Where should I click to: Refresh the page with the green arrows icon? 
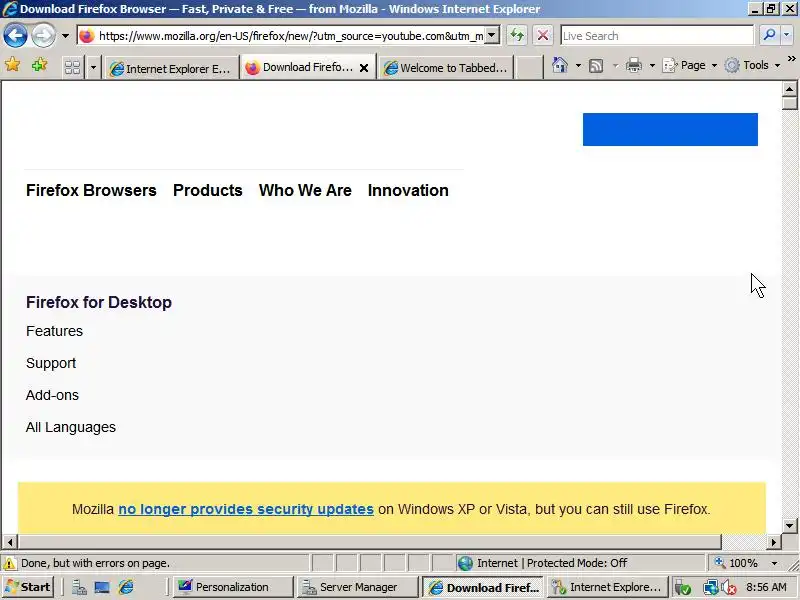[x=517, y=36]
